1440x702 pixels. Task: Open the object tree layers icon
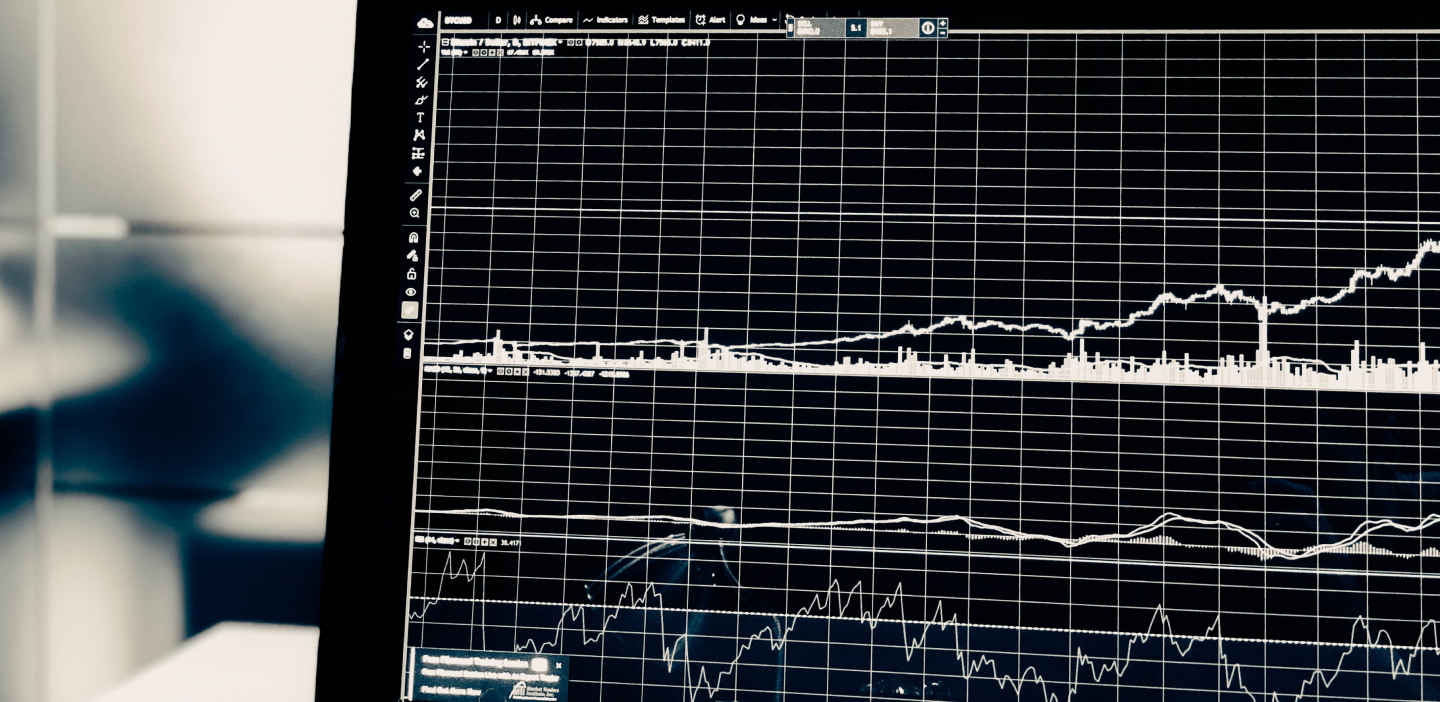[x=408, y=335]
